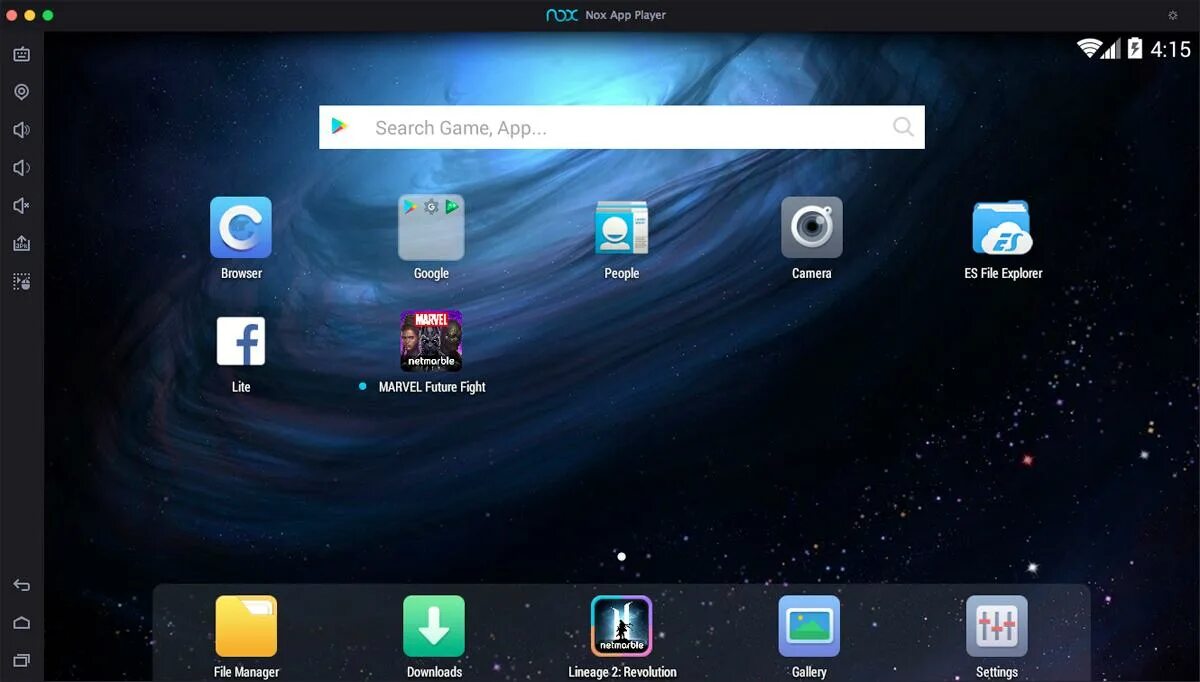The image size is (1200, 682).
Task: Click the Nox App Player title text
Action: tap(625, 15)
